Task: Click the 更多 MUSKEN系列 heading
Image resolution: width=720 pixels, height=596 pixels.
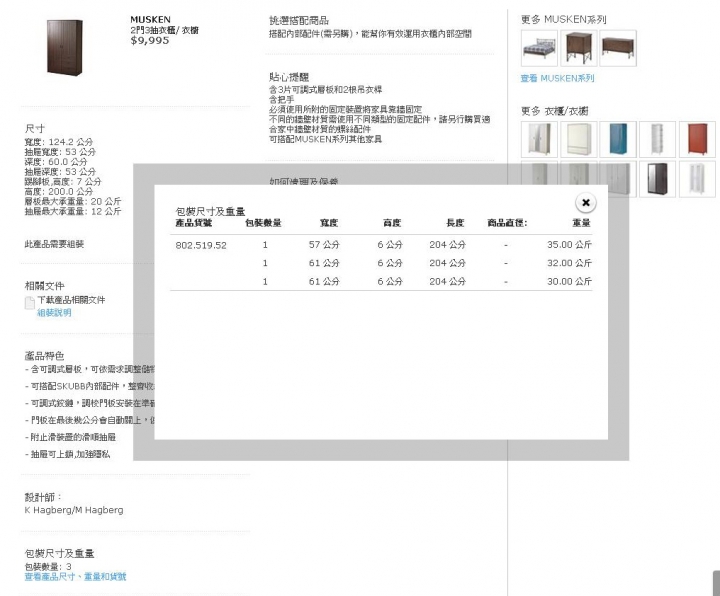Action: 563,19
